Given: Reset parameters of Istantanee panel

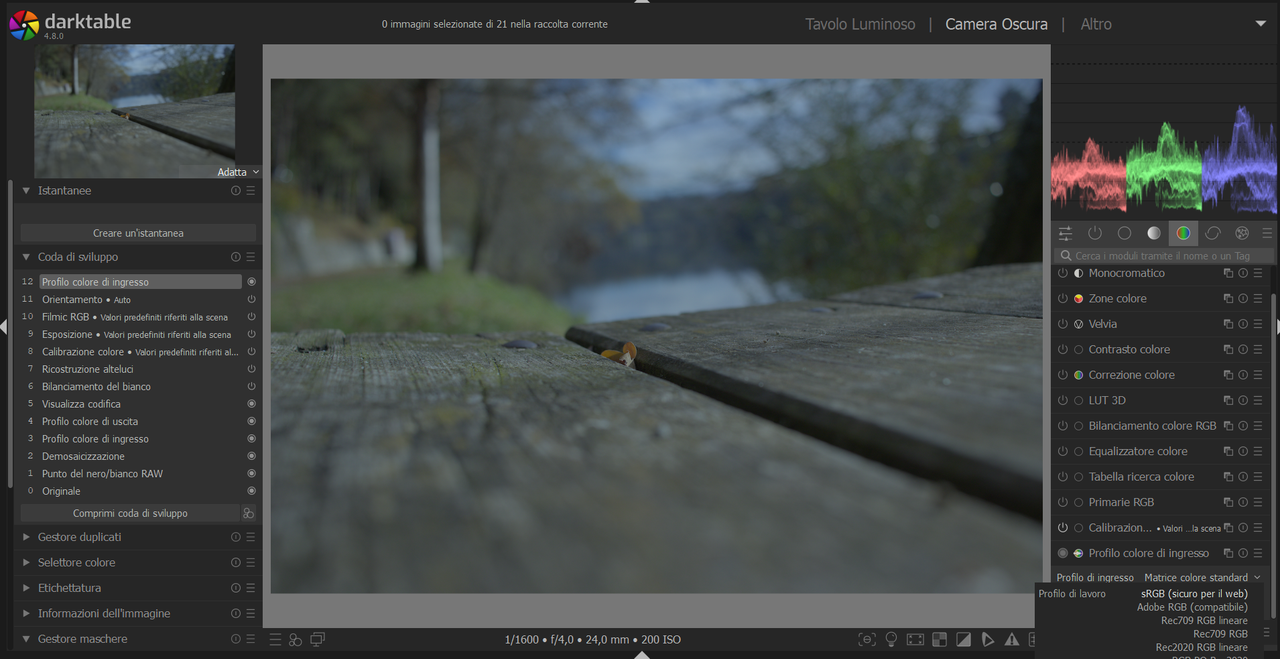Looking at the screenshot, I should click(x=236, y=190).
